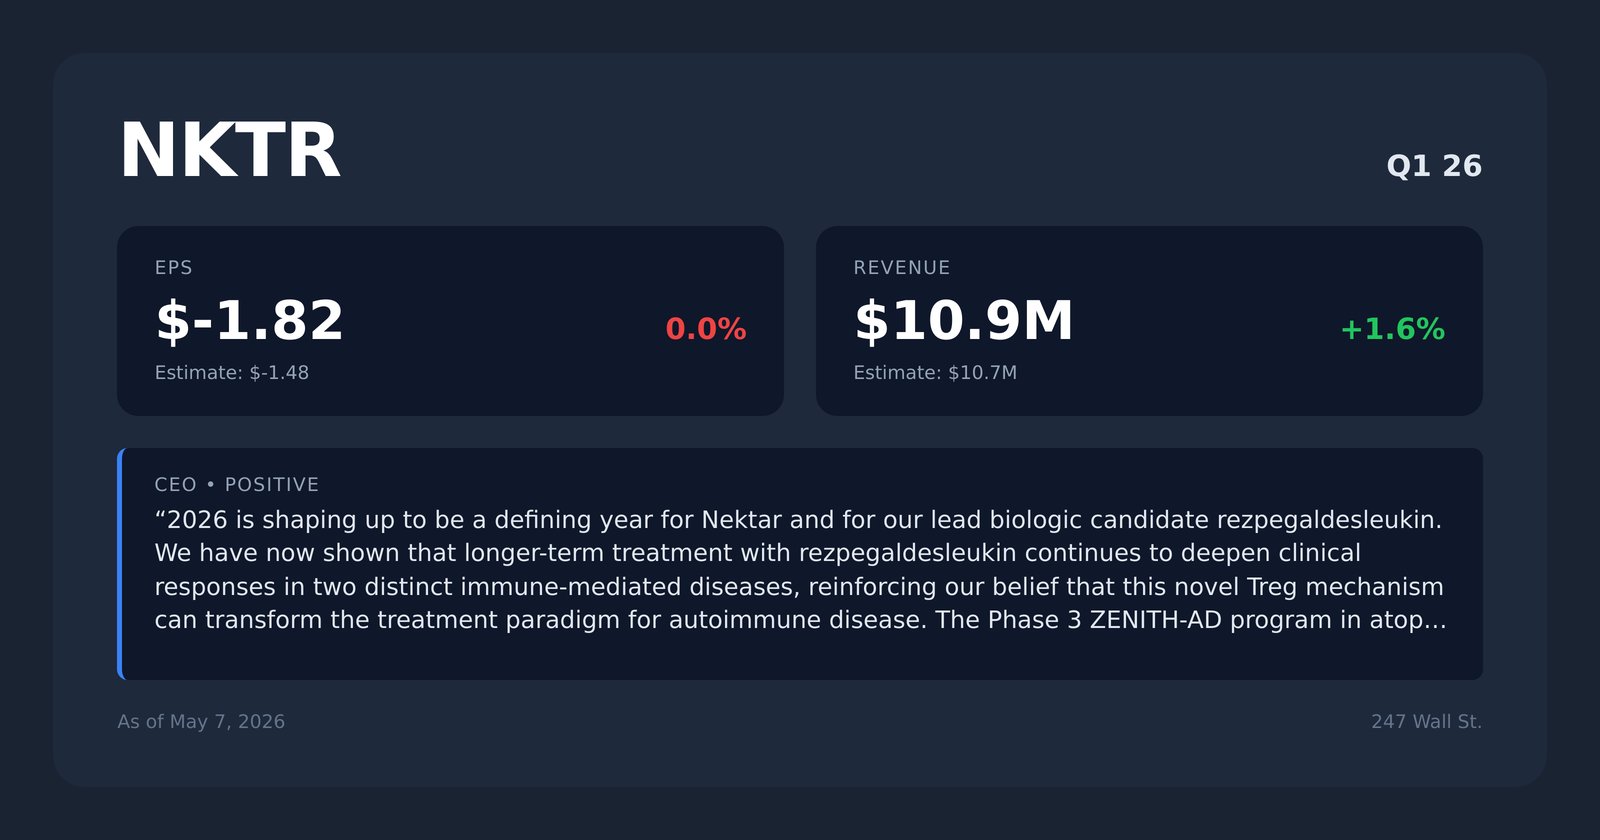1600x840 pixels.
Task: Click the revenue estimate $10.7M text
Action: tap(935, 373)
